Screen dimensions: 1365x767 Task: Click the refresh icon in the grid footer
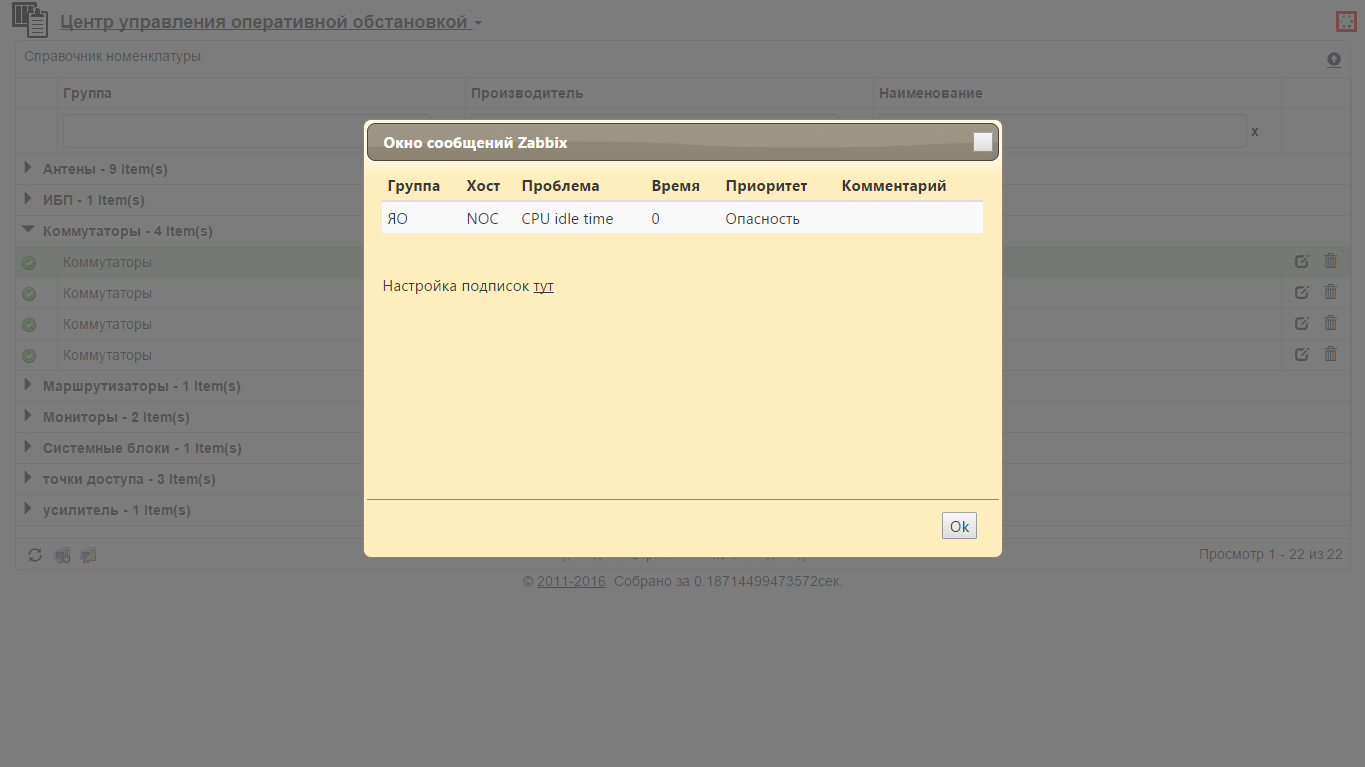click(x=35, y=555)
